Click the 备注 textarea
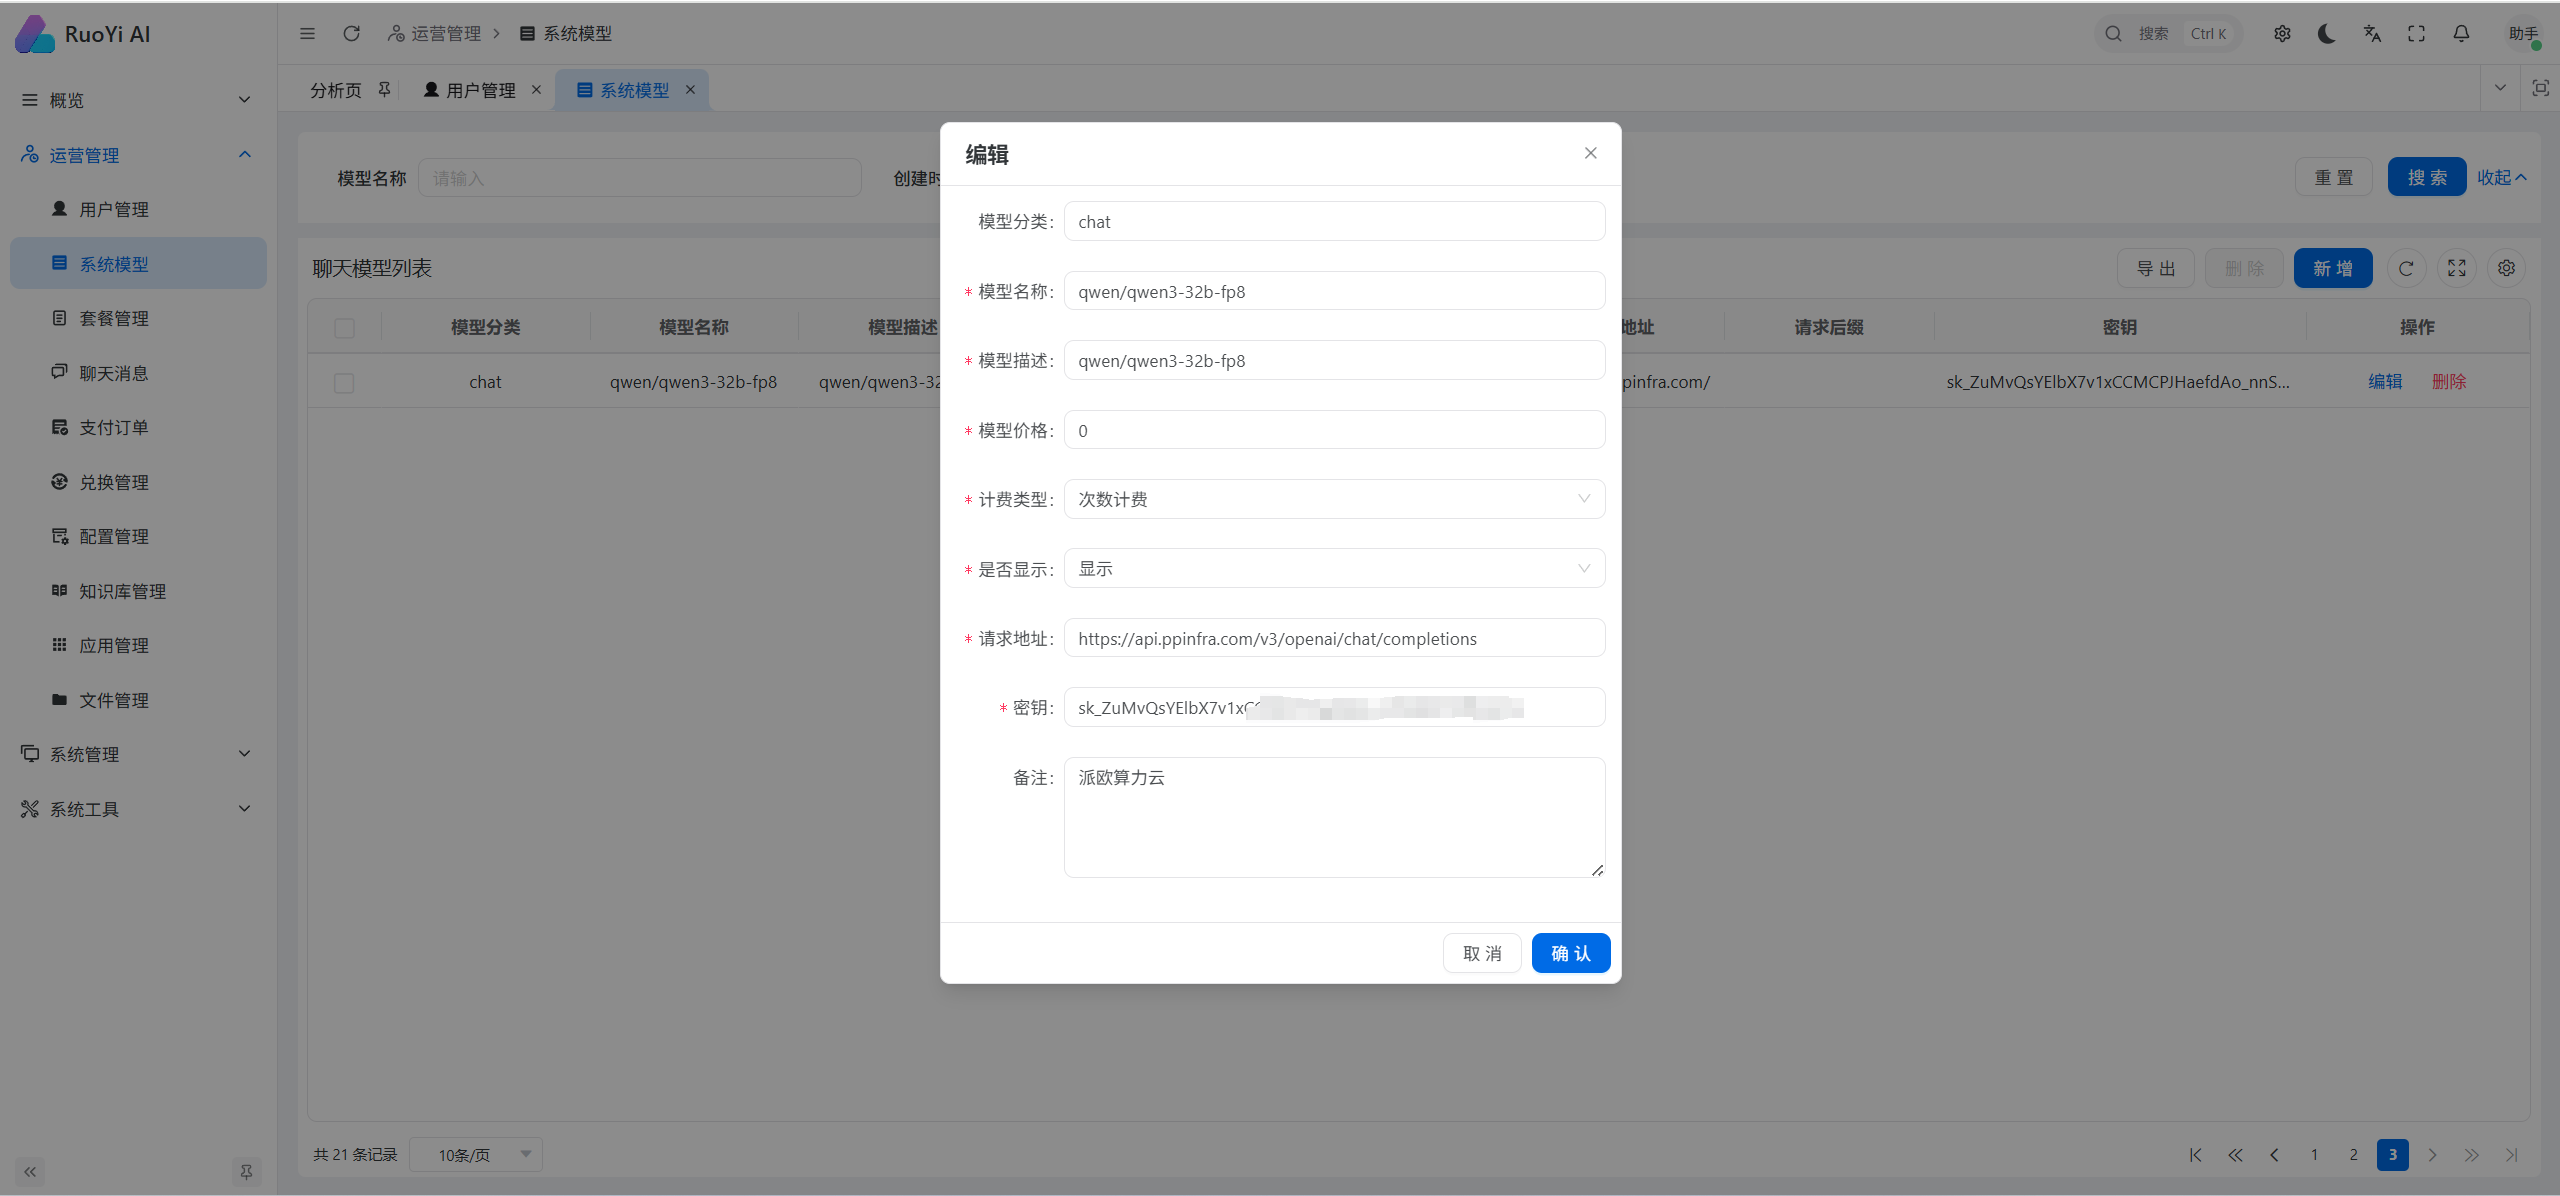 click(x=1334, y=817)
